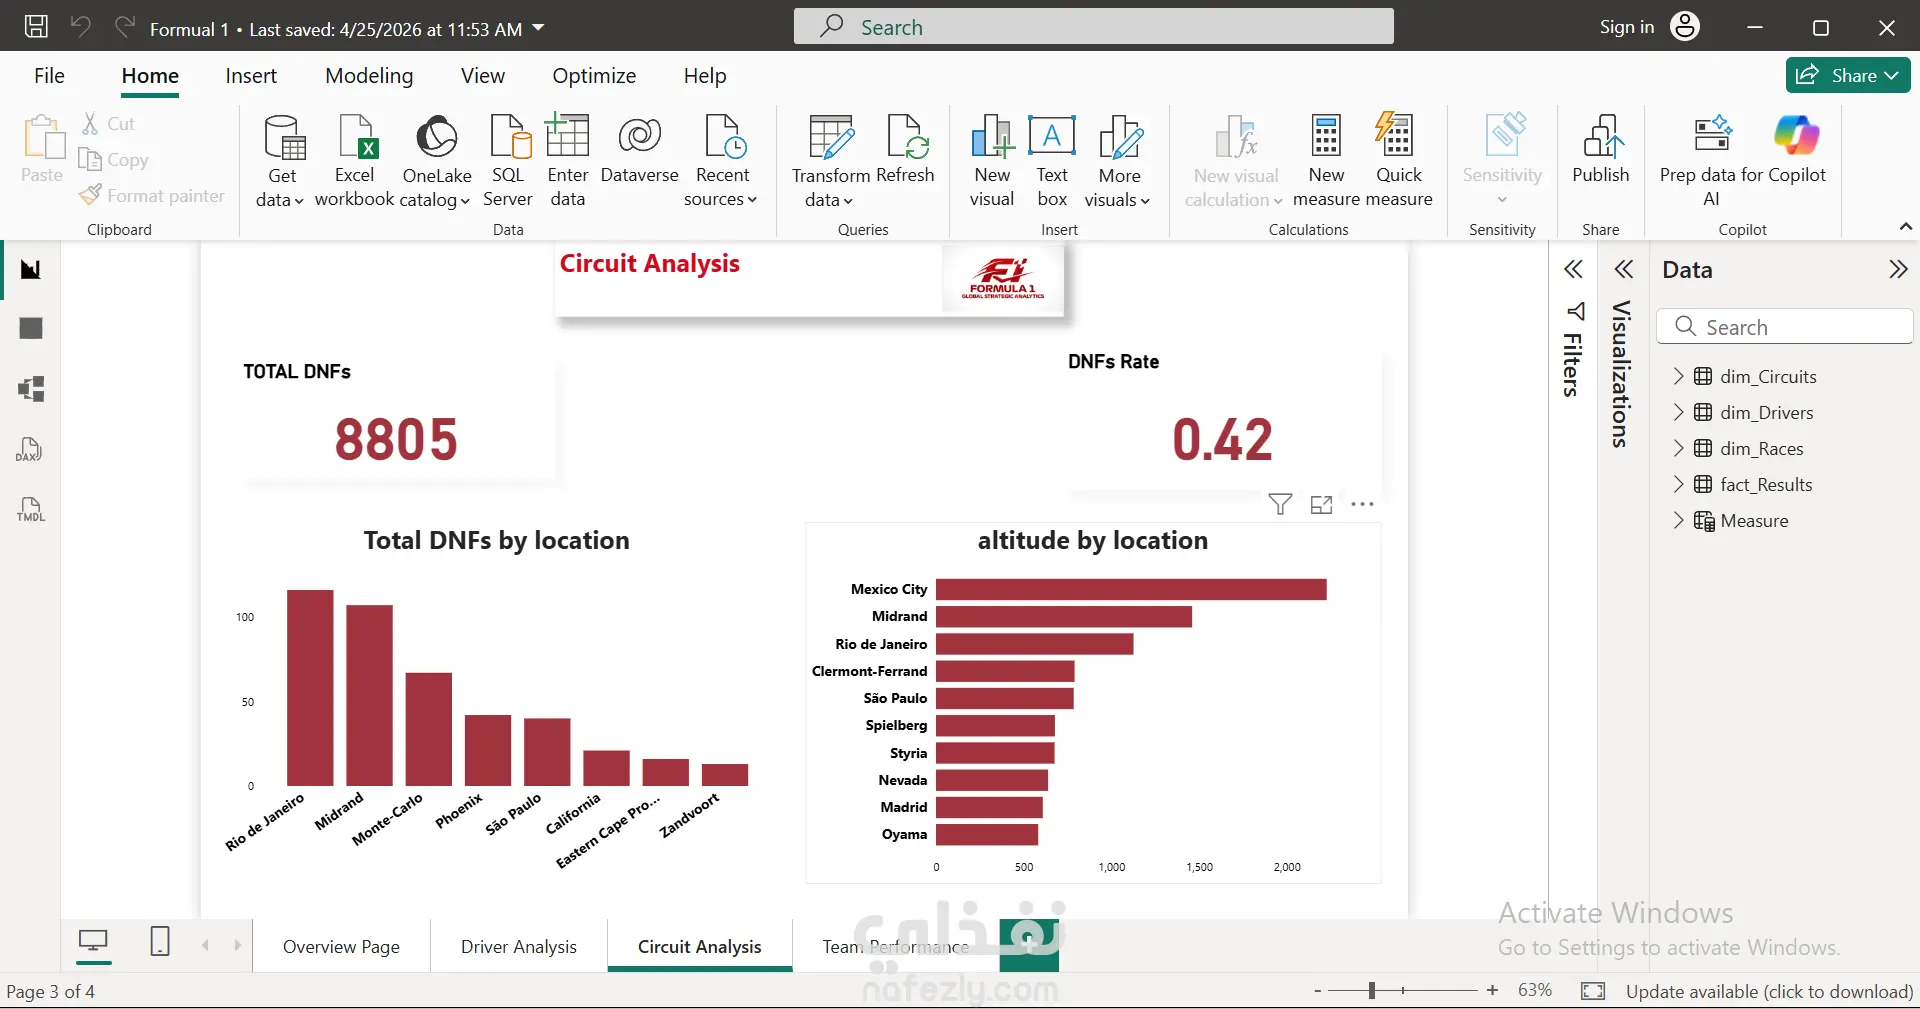
Task: Click the Undo arrow icon
Action: tap(81, 27)
